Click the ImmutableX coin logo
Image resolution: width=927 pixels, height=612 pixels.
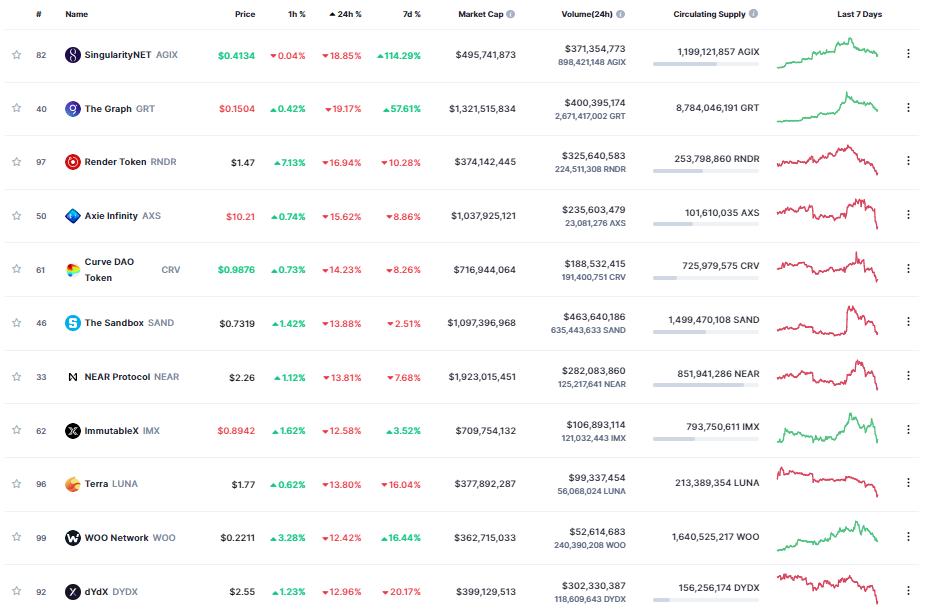[73, 431]
